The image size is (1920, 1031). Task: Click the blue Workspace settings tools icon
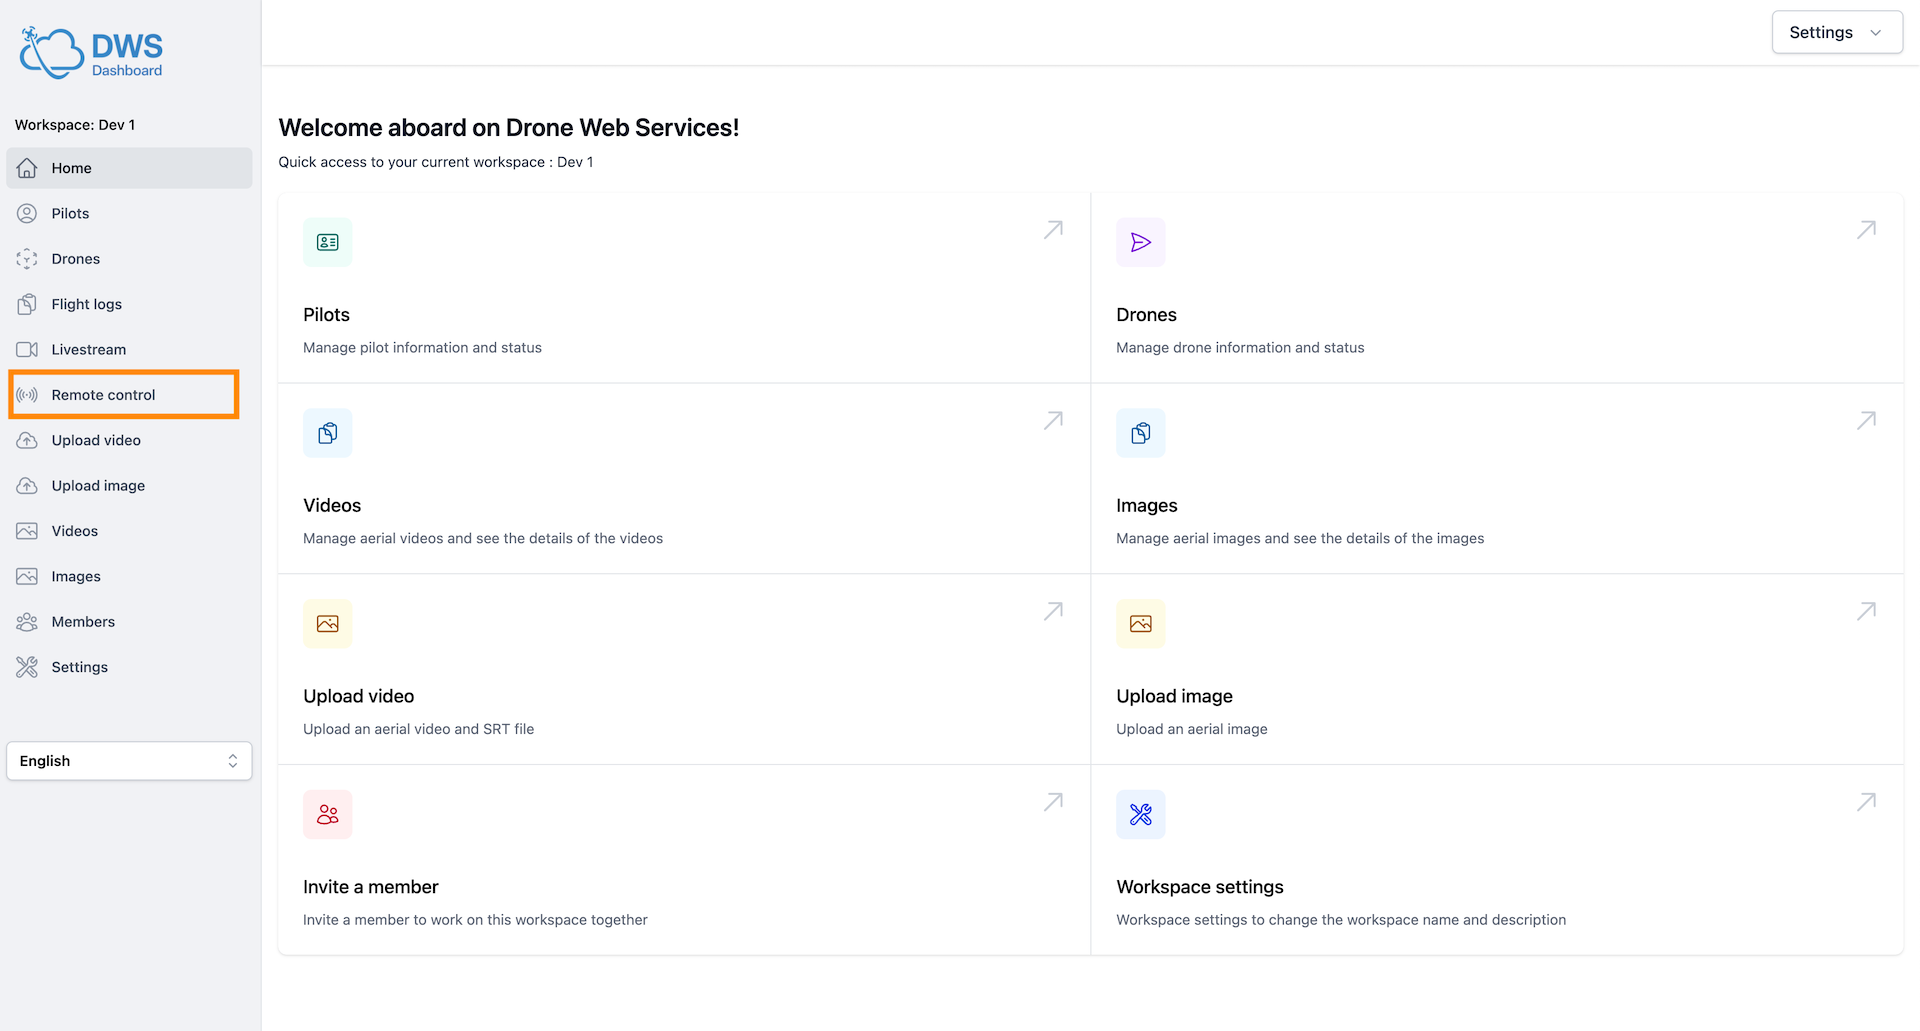[x=1140, y=814]
